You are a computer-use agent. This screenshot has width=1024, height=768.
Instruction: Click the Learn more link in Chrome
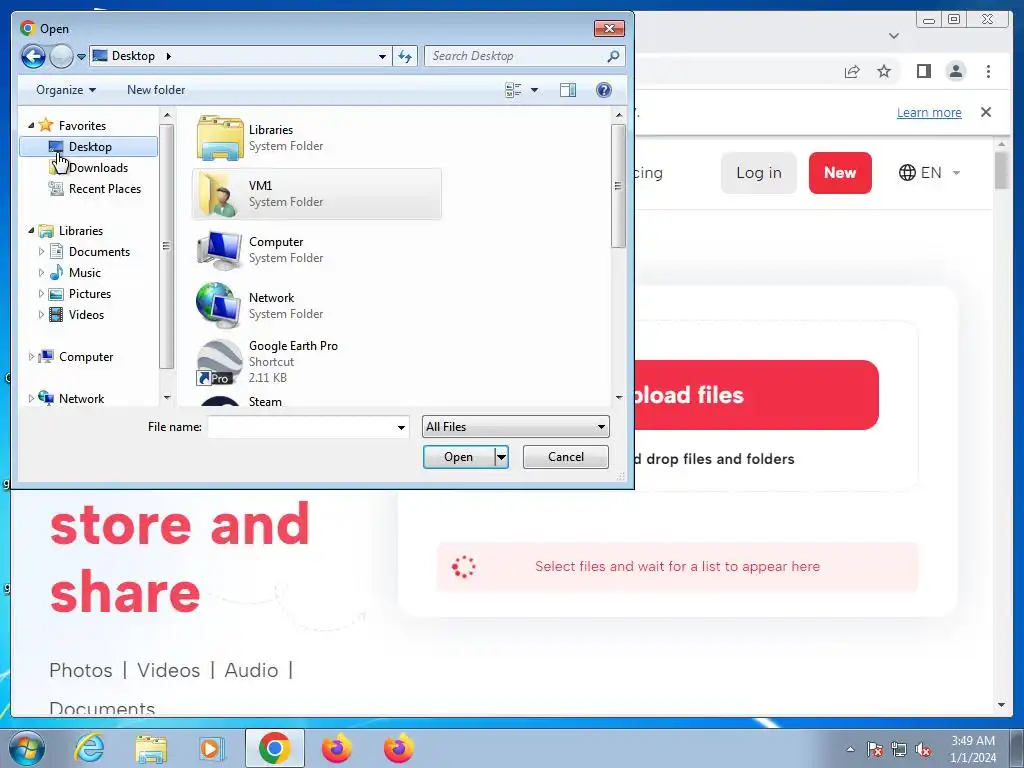point(929,112)
